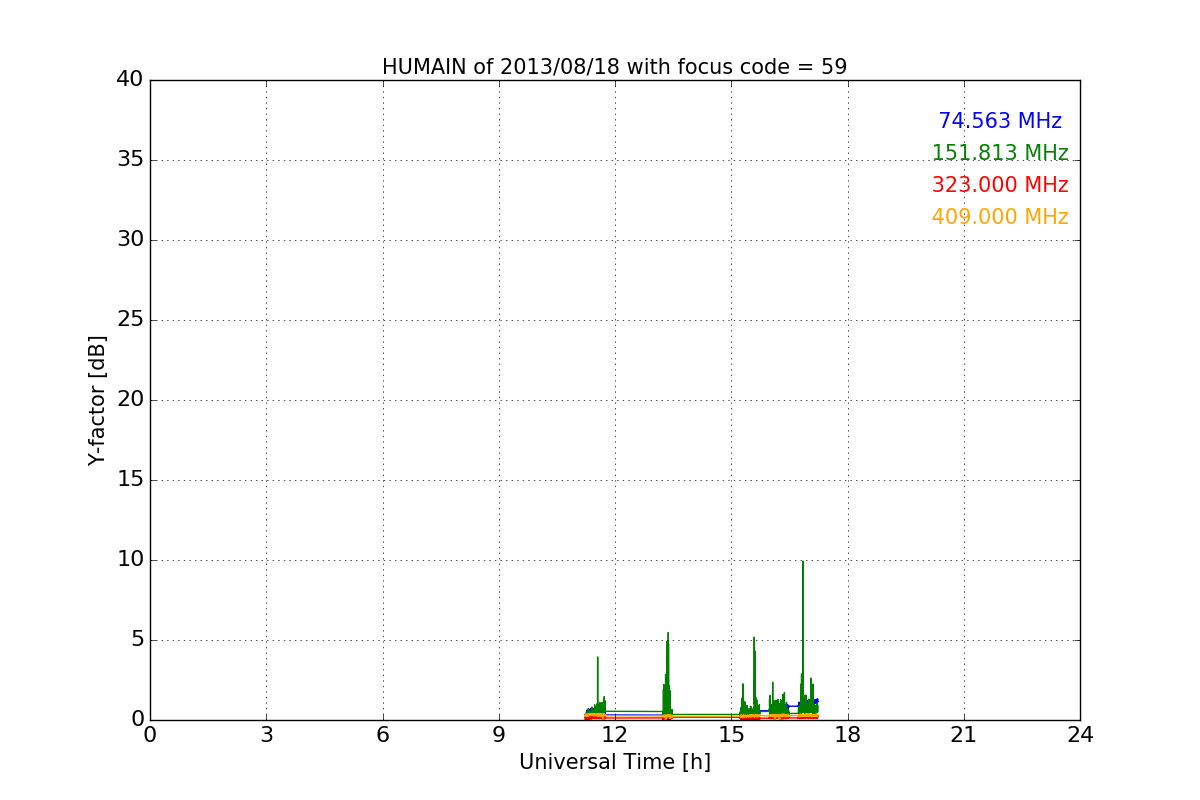This screenshot has width=1200, height=800.
Task: Click the x-axis tick label 18
Action: [848, 735]
